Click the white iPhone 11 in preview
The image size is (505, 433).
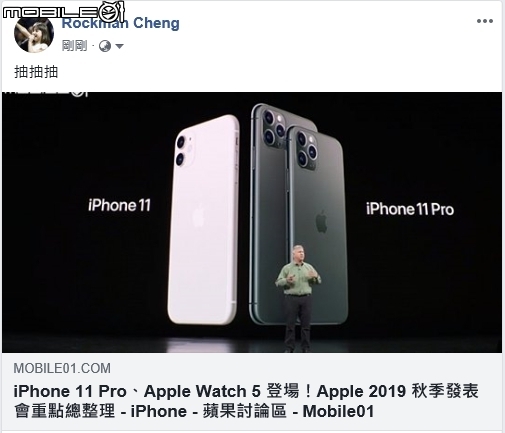click(x=203, y=220)
